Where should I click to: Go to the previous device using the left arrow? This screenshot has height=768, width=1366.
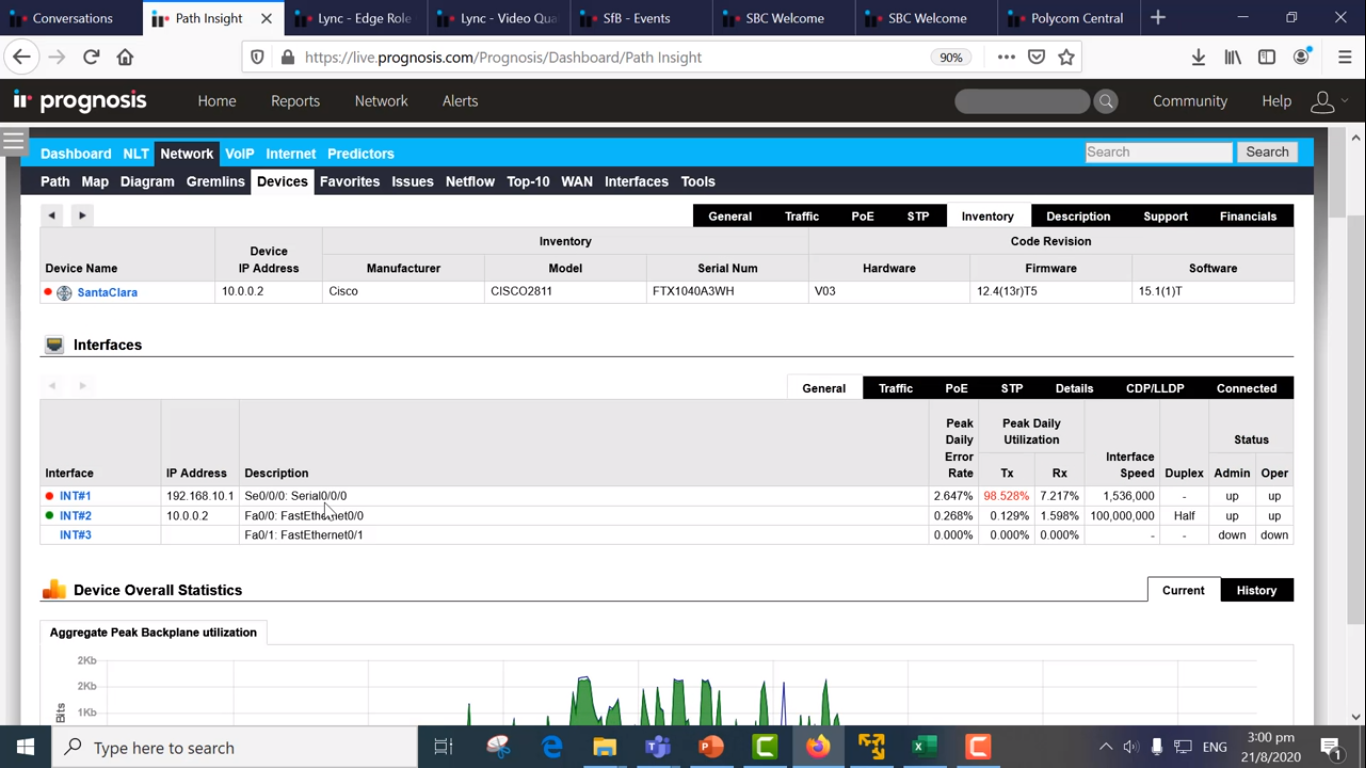tap(52, 215)
